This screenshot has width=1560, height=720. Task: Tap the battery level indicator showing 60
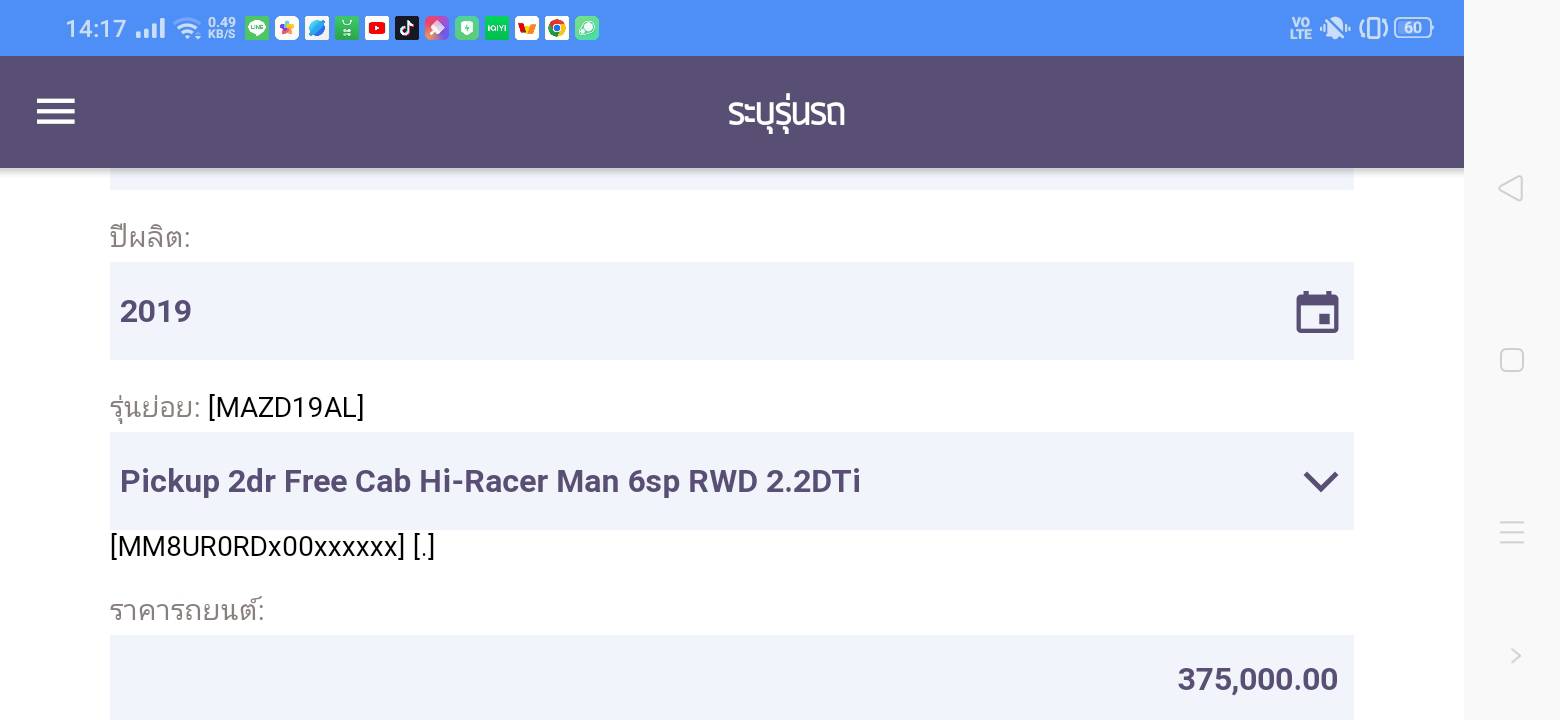click(x=1414, y=28)
